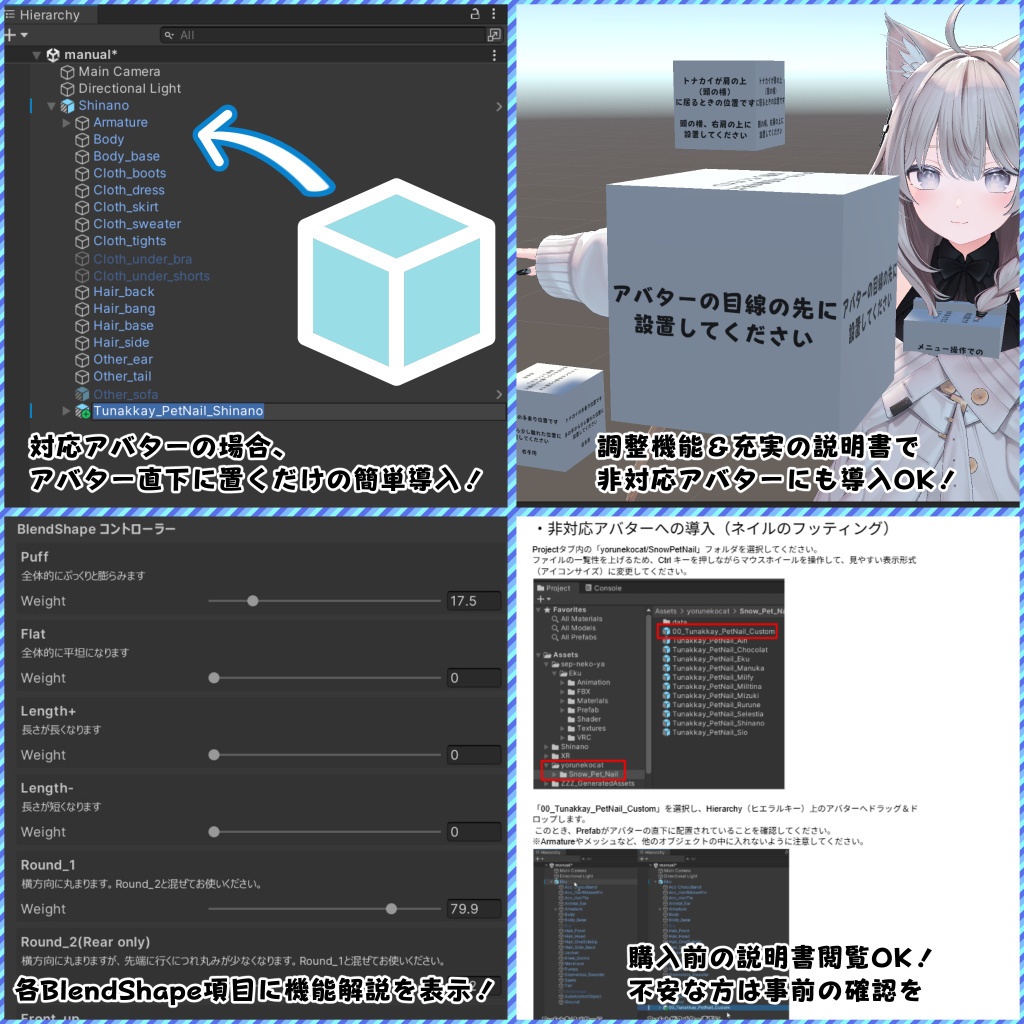Screen dimensions: 1024x1024
Task: Click the Directional Light icon
Action: point(67,88)
